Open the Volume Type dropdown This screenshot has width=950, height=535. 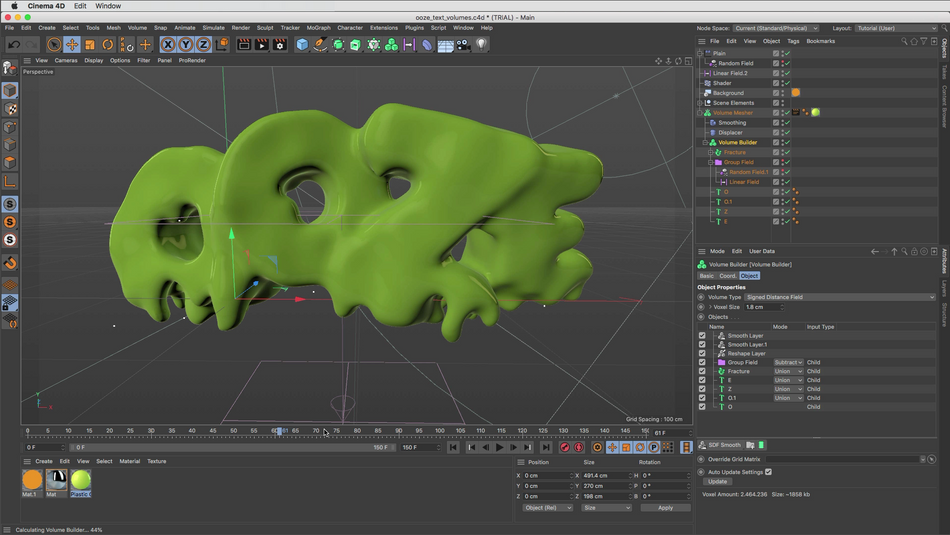pos(840,297)
